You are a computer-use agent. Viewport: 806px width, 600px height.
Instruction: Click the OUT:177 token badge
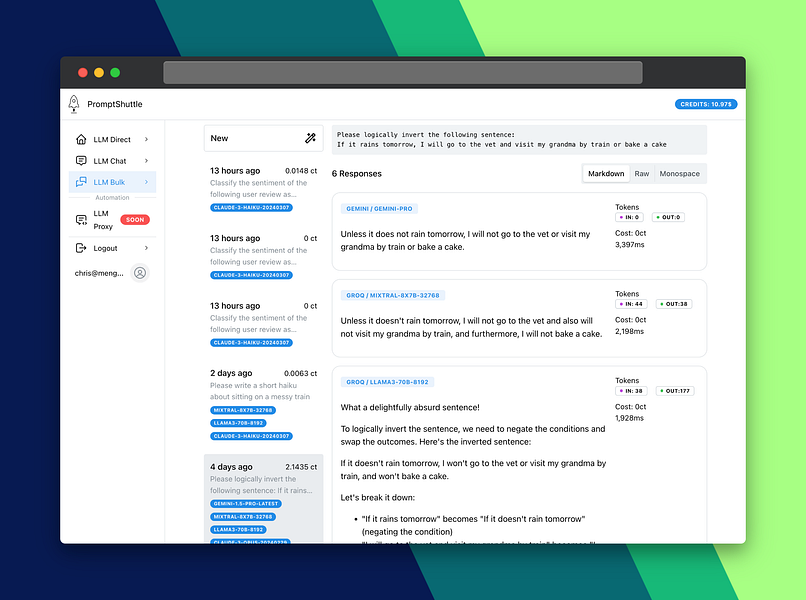[x=675, y=391]
